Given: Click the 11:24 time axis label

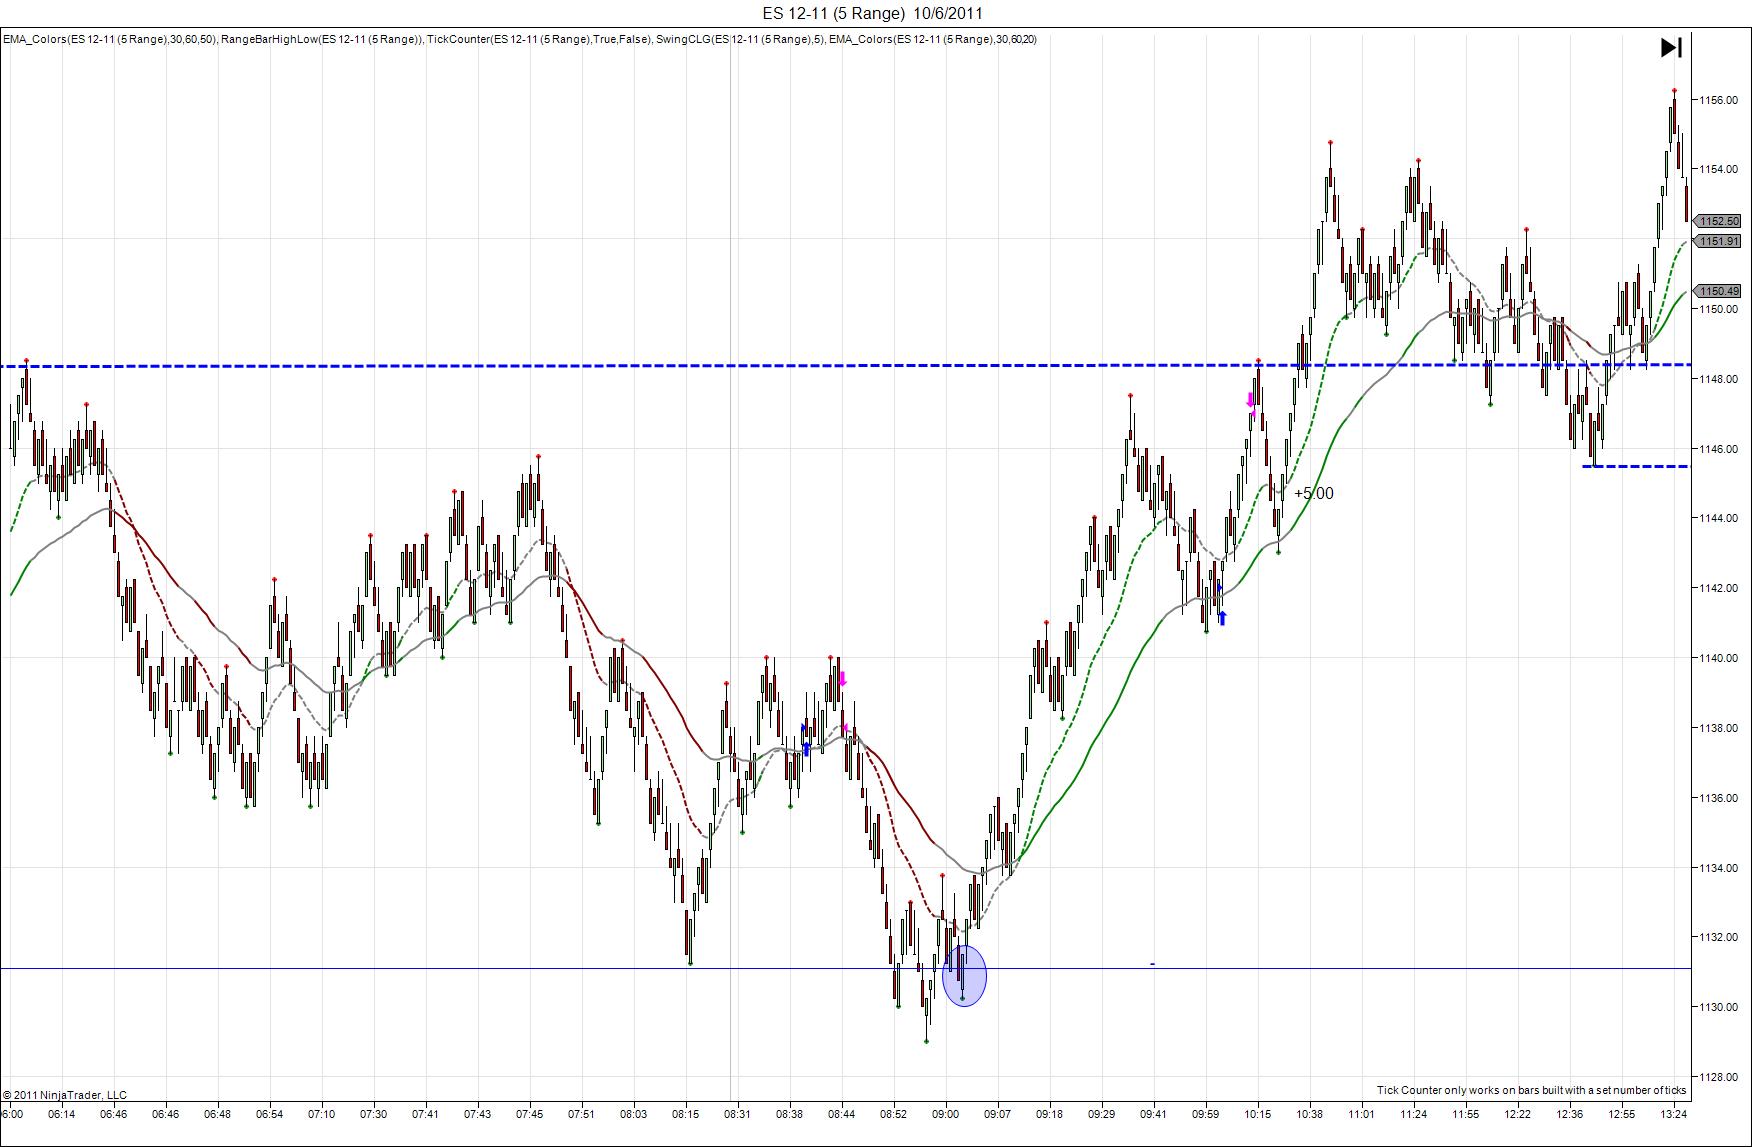Looking at the screenshot, I should pos(1413,1114).
